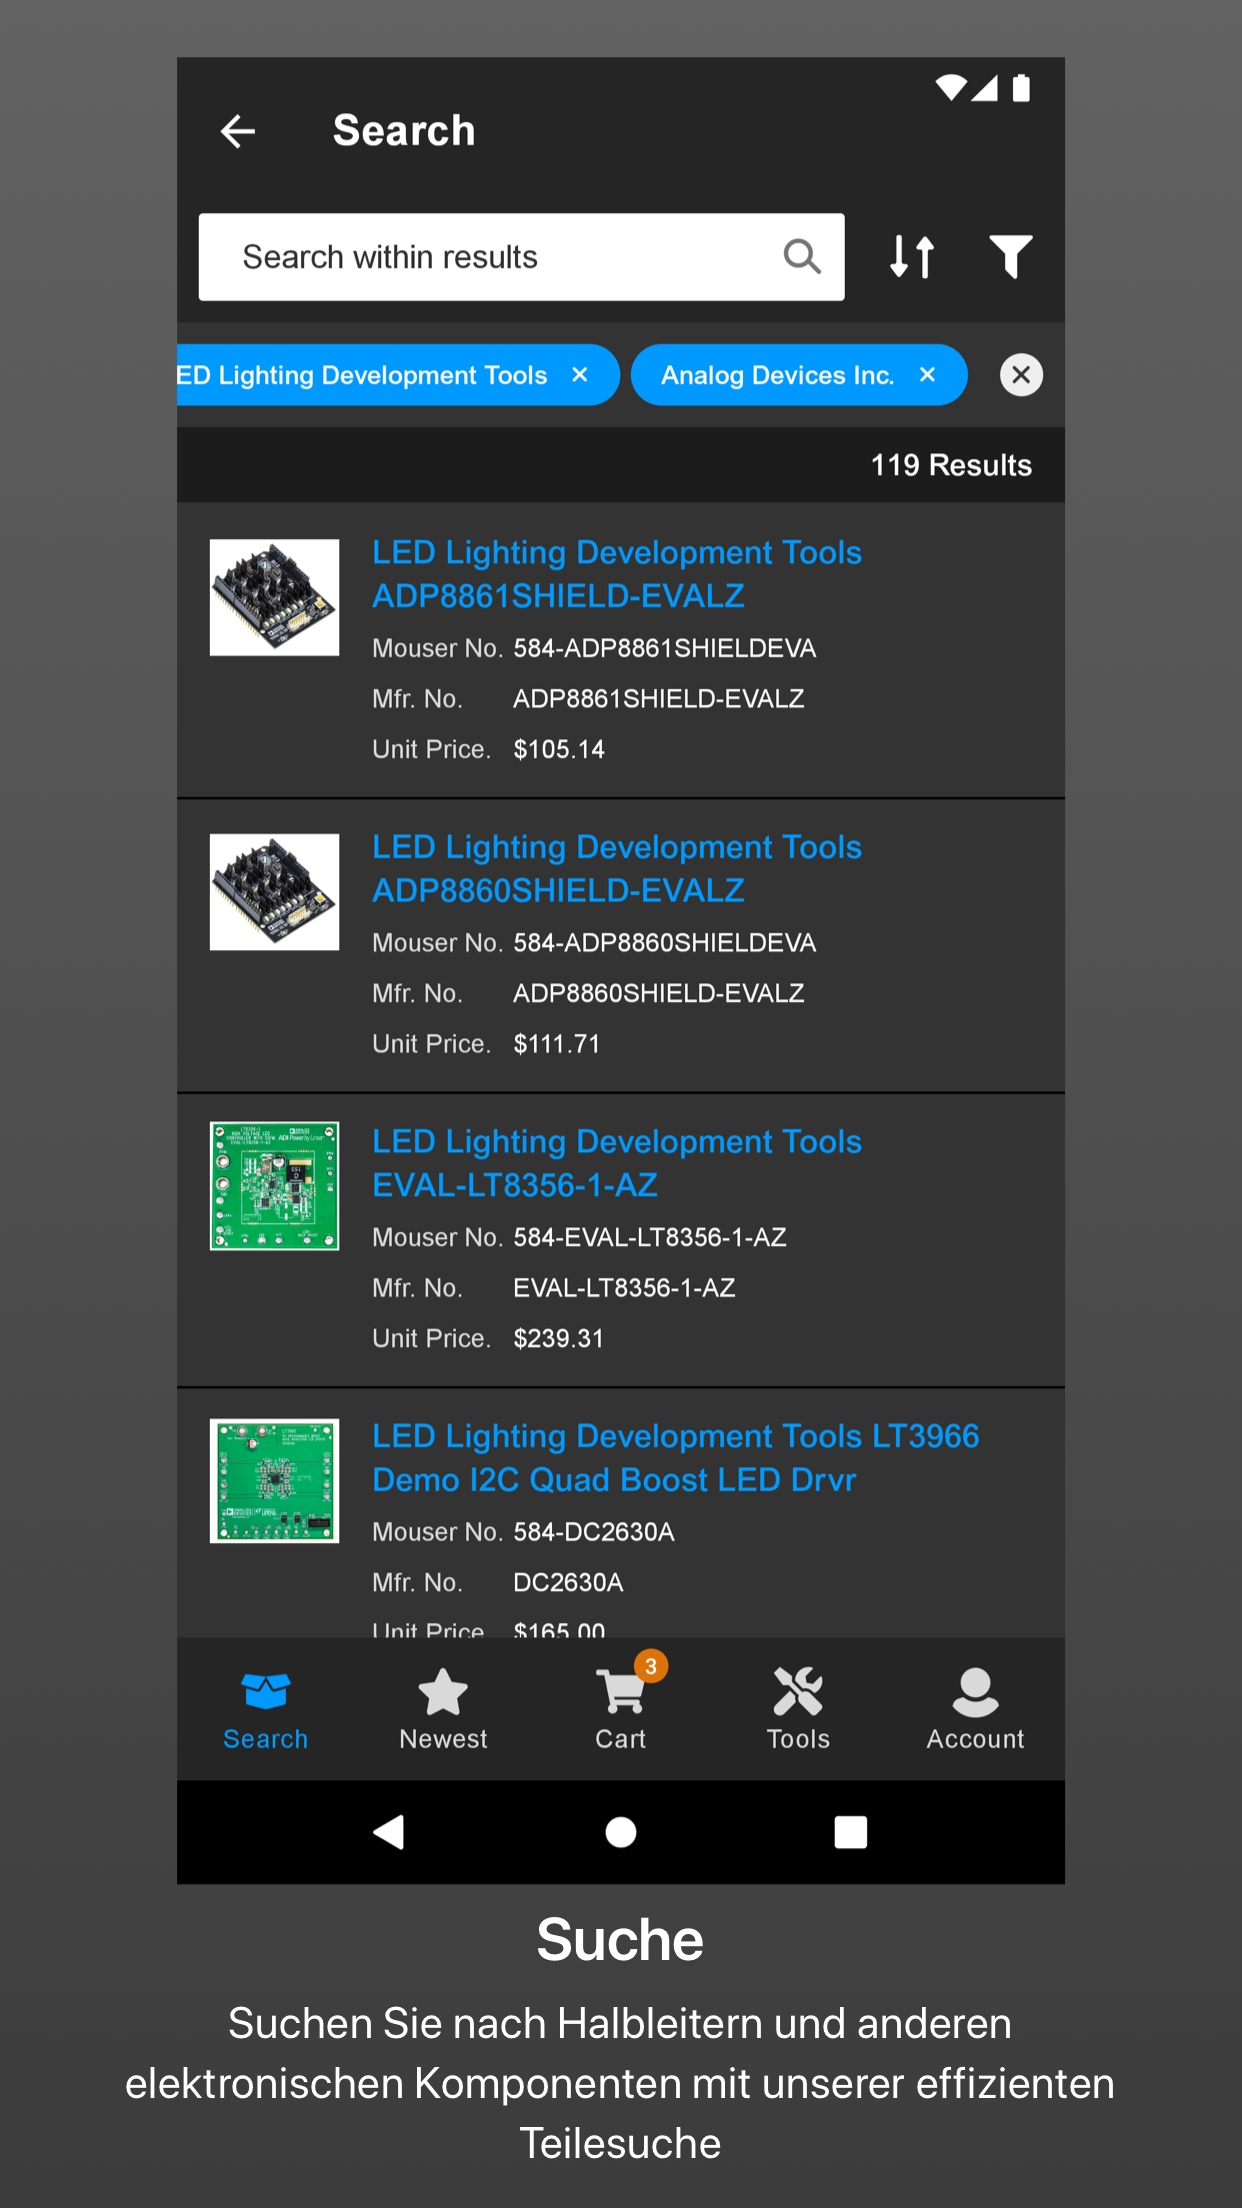Viewport: 1242px width, 2208px height.
Task: Tap Android recent apps square
Action: pos(851,1832)
